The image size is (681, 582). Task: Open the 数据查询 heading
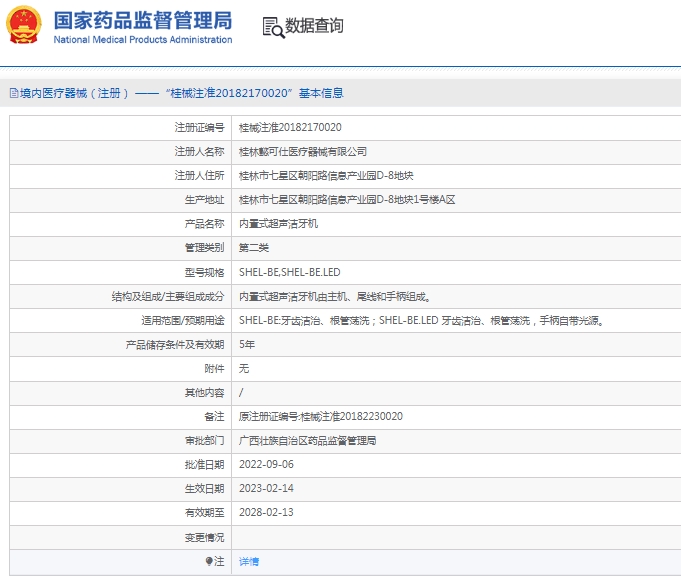click(314, 26)
